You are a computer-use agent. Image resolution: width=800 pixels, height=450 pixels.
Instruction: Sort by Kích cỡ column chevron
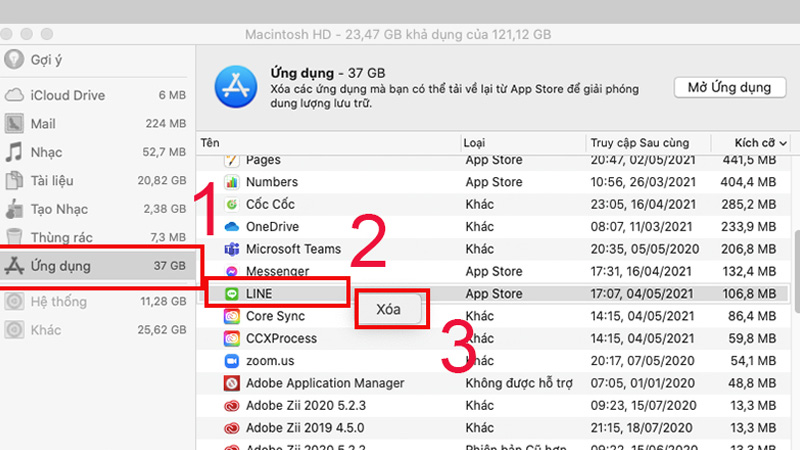click(782, 144)
